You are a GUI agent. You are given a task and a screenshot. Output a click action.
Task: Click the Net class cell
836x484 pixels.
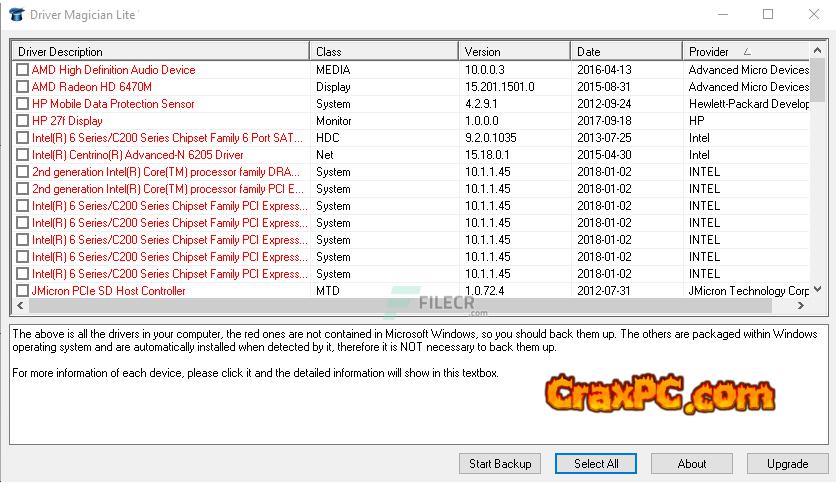(325, 155)
